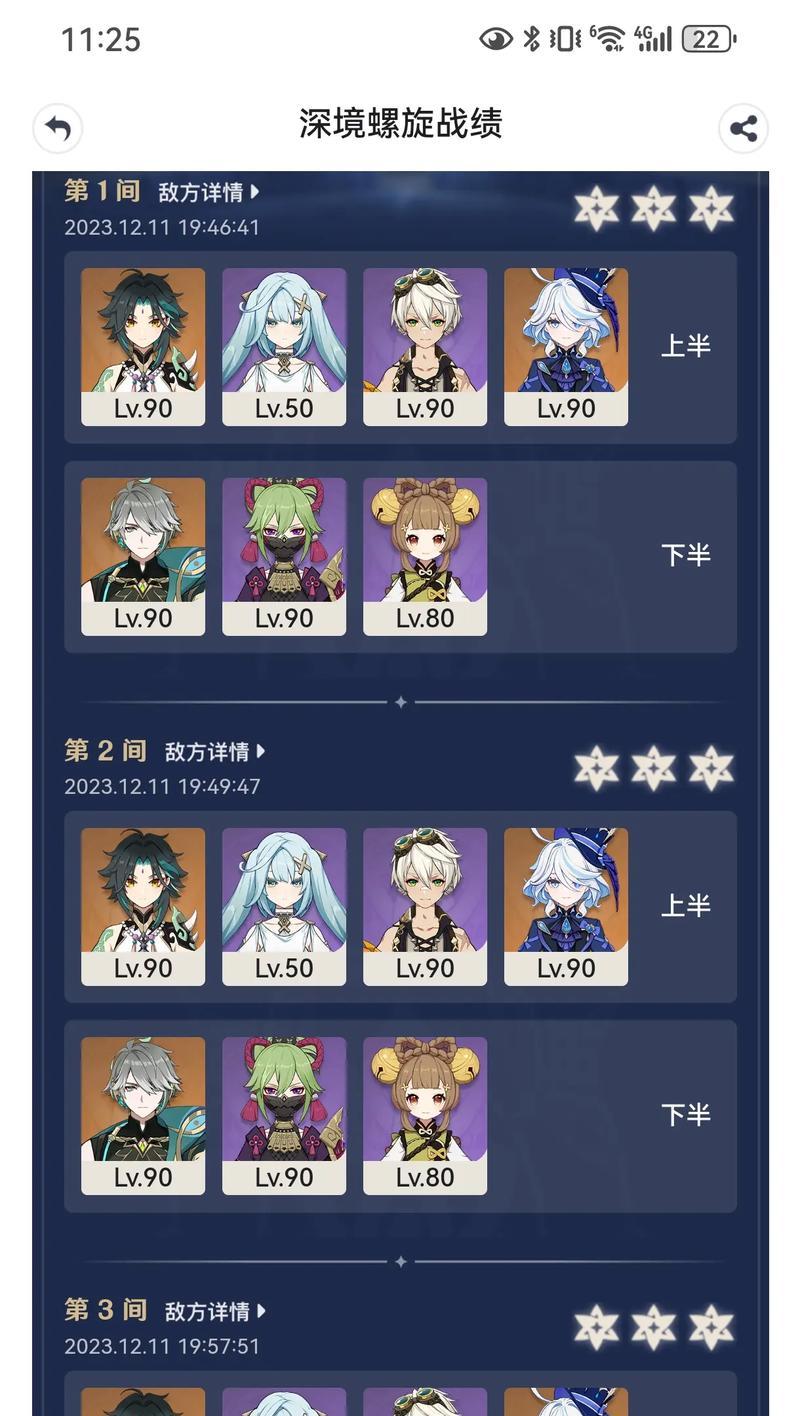Tap the eye comfort icon in status bar
This screenshot has height=1416, width=800.
click(496, 39)
